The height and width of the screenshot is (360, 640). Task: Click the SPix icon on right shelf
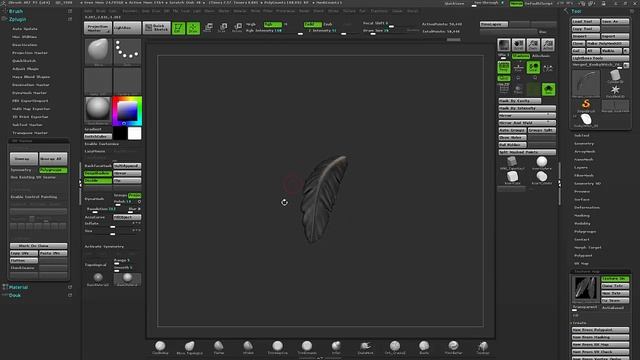504,56
